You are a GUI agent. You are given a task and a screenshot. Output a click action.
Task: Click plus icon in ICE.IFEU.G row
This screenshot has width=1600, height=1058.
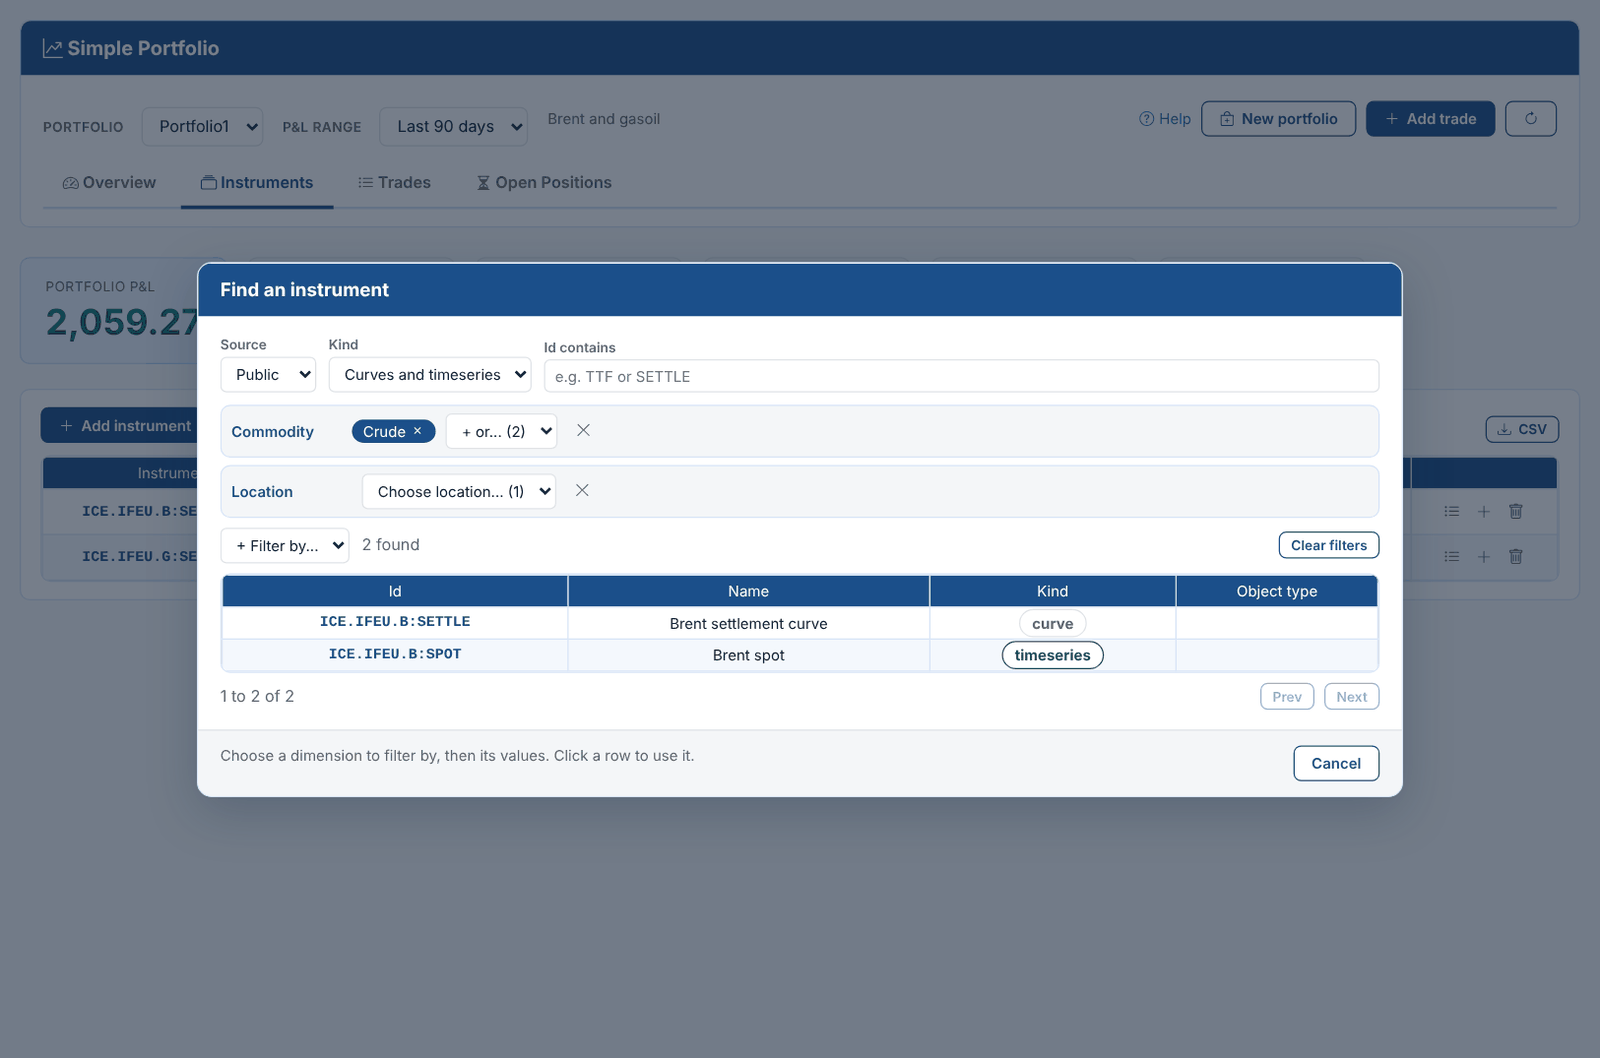click(1484, 556)
